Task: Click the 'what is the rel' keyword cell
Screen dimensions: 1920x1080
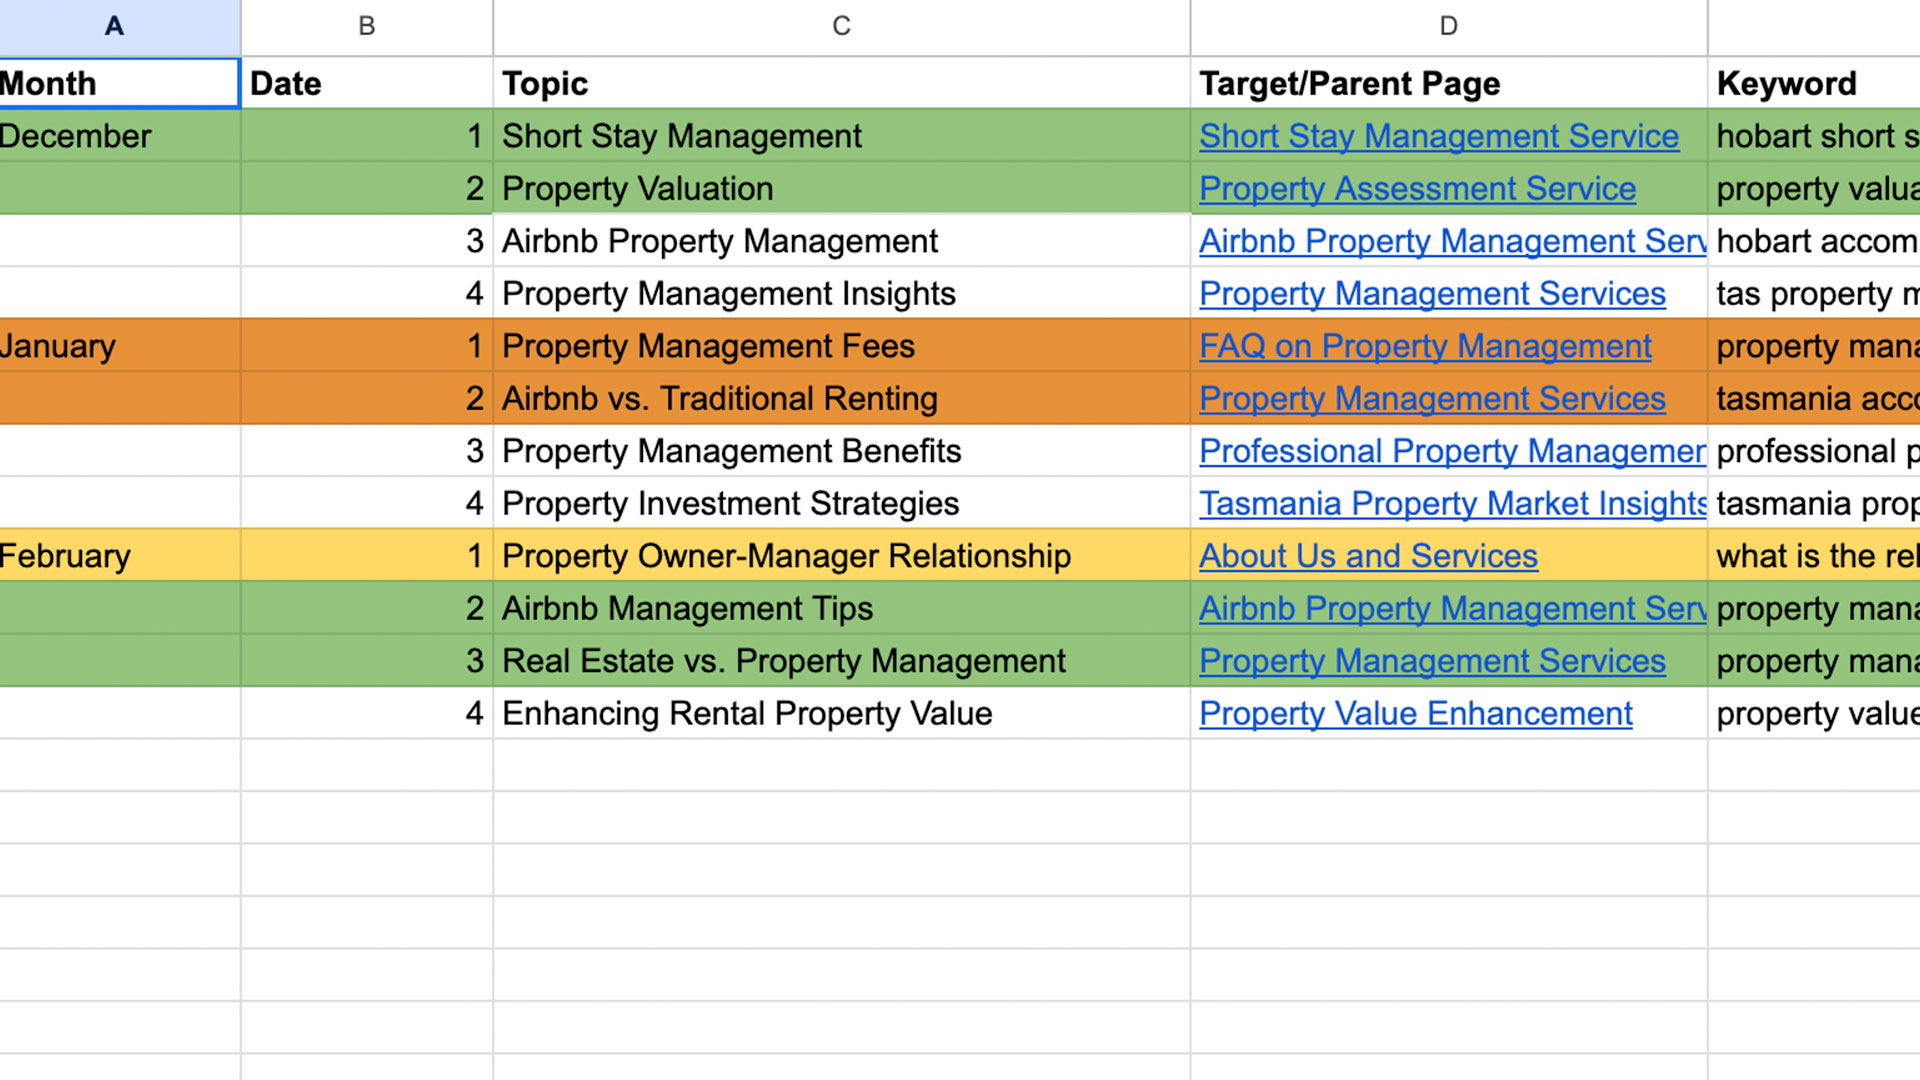Action: (x=1814, y=556)
